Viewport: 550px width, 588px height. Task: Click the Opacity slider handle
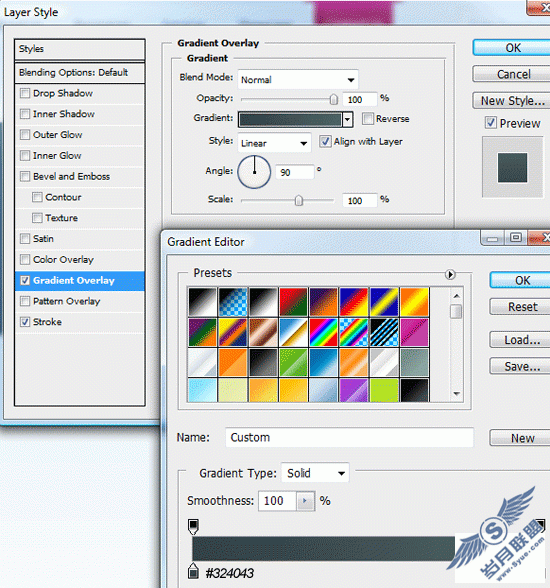[333, 99]
